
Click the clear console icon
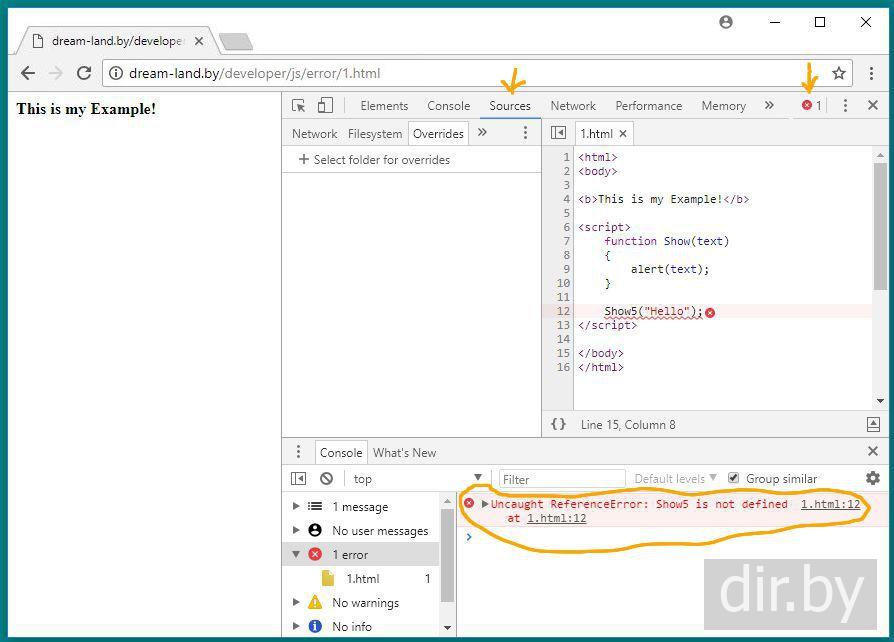coord(326,478)
